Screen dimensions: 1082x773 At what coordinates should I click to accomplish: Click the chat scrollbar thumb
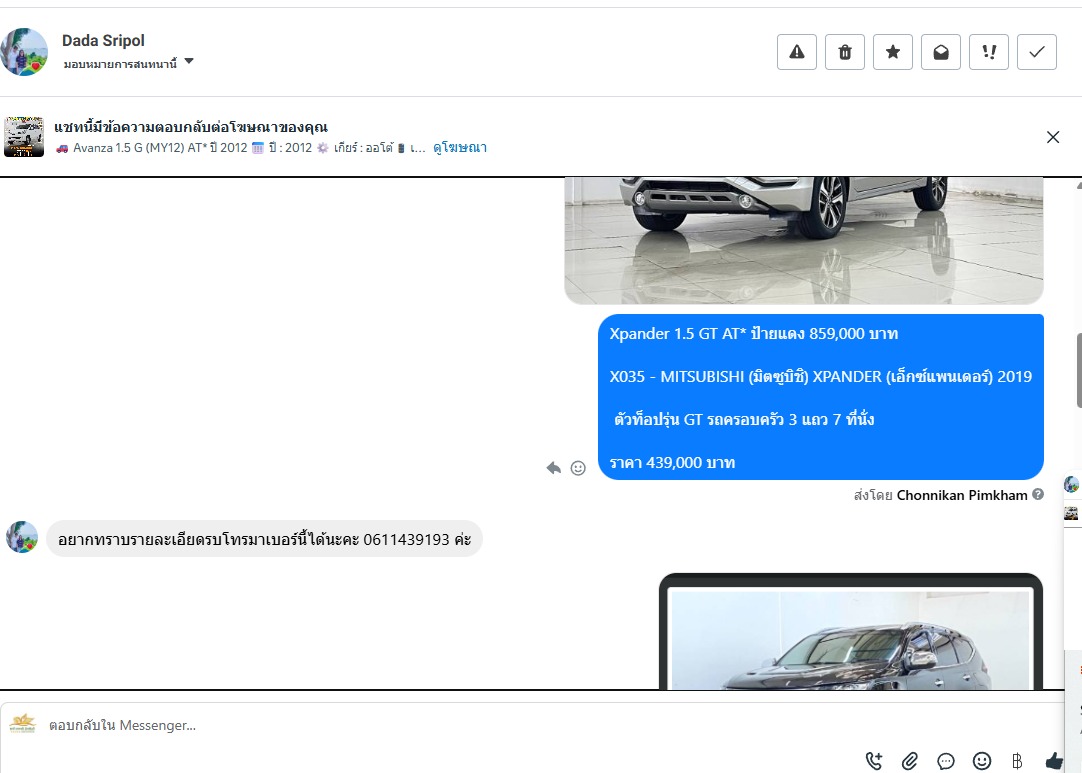(1079, 371)
